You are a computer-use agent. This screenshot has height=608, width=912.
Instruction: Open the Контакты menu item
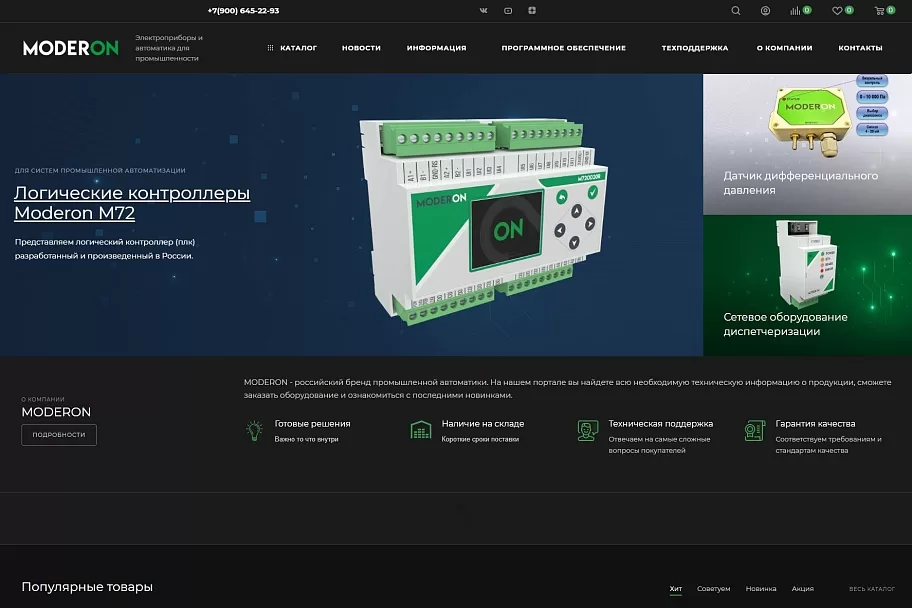[x=860, y=48]
